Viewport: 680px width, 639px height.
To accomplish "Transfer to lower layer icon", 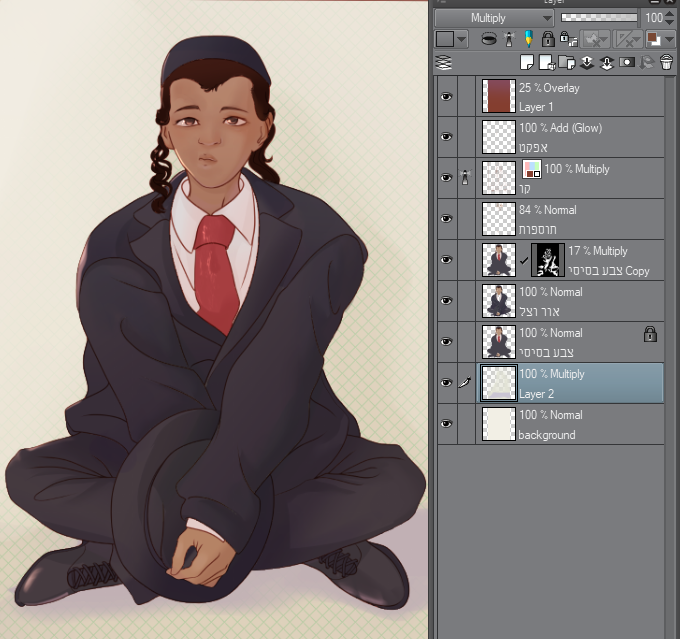I will (x=587, y=62).
